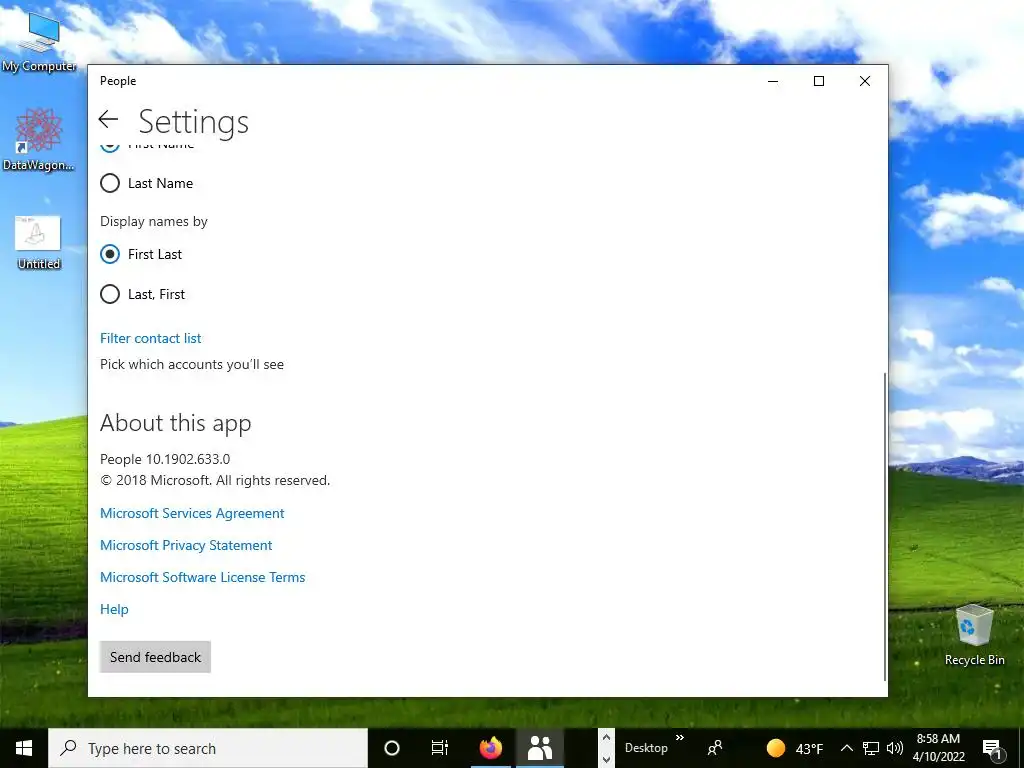Click the People 10.1902.633.0 version text

[165, 459]
